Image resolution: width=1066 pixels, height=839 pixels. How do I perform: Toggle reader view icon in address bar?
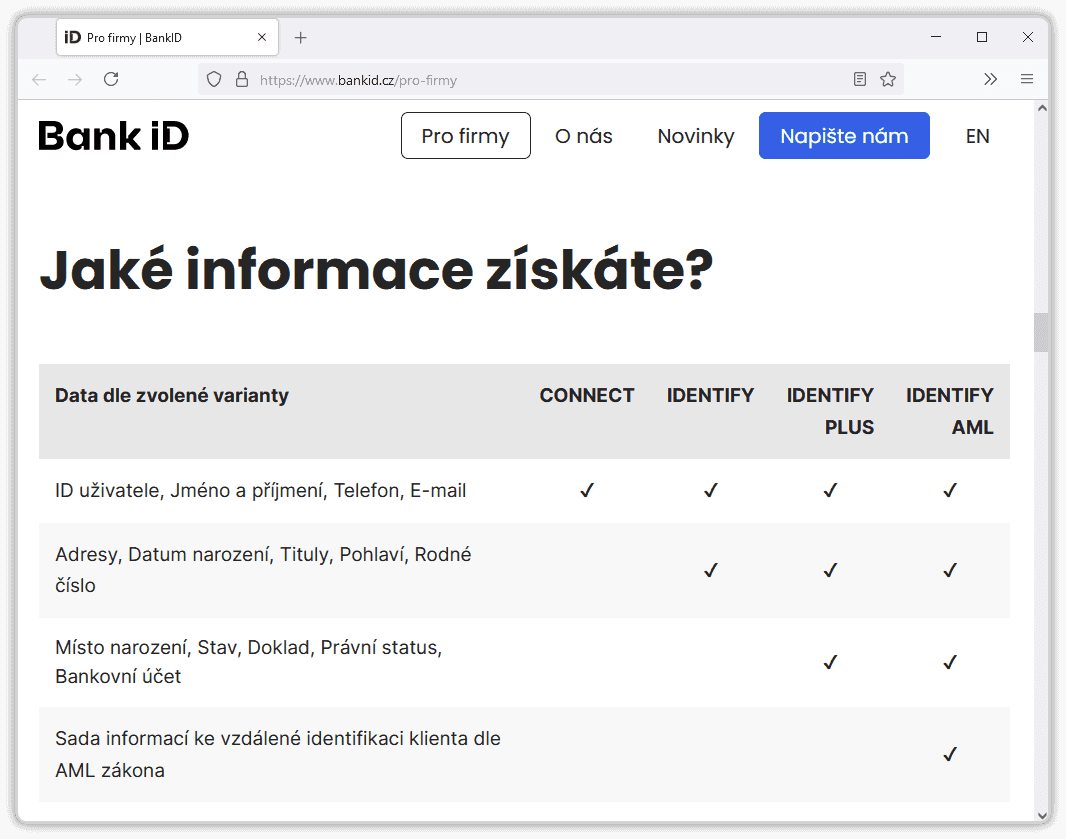pos(860,80)
